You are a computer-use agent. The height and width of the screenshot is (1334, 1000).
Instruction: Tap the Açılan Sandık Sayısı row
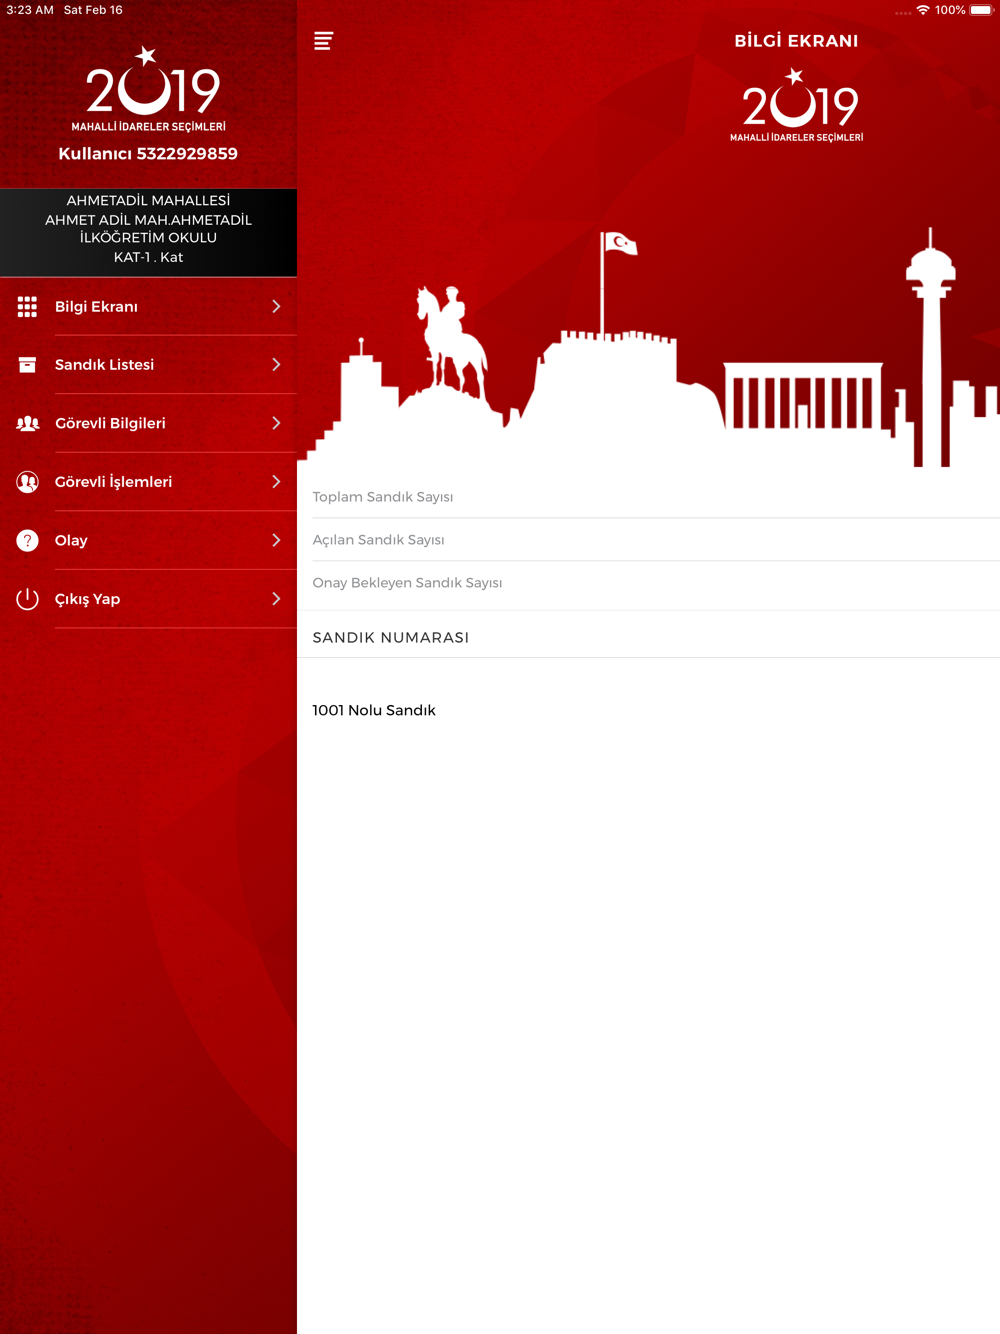648,540
